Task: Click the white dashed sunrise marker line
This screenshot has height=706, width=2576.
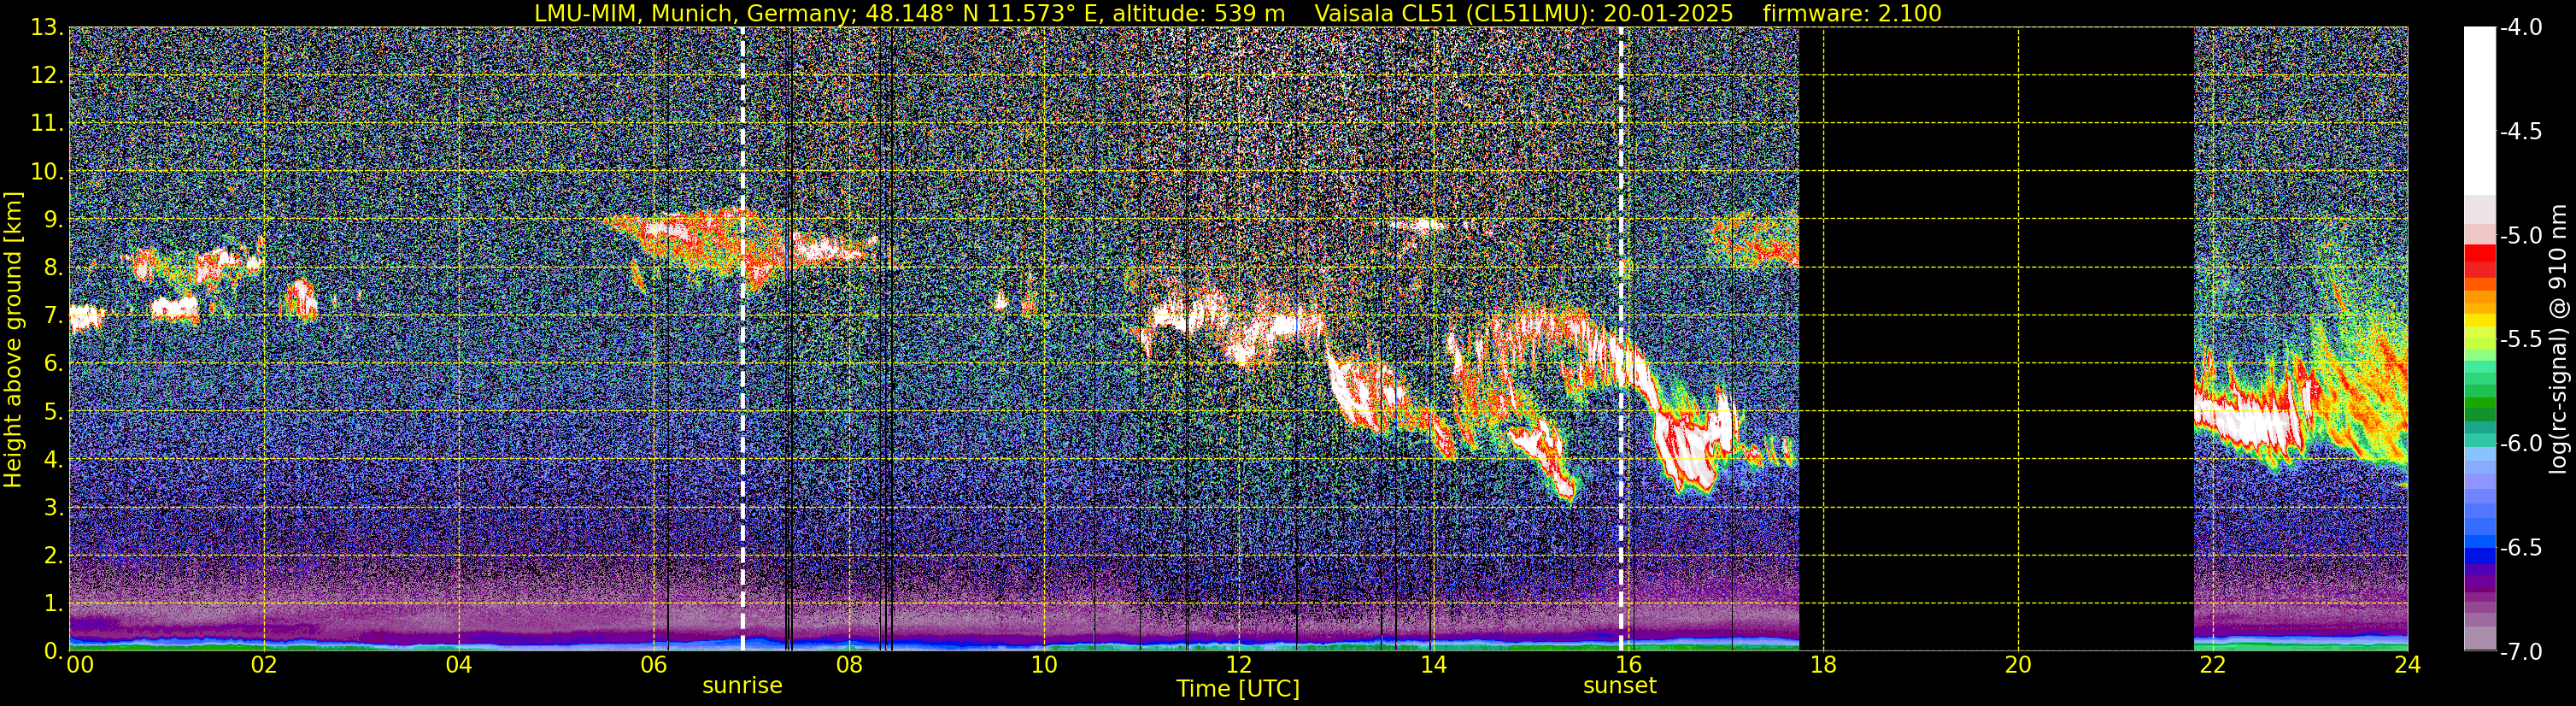Action: click(742, 339)
